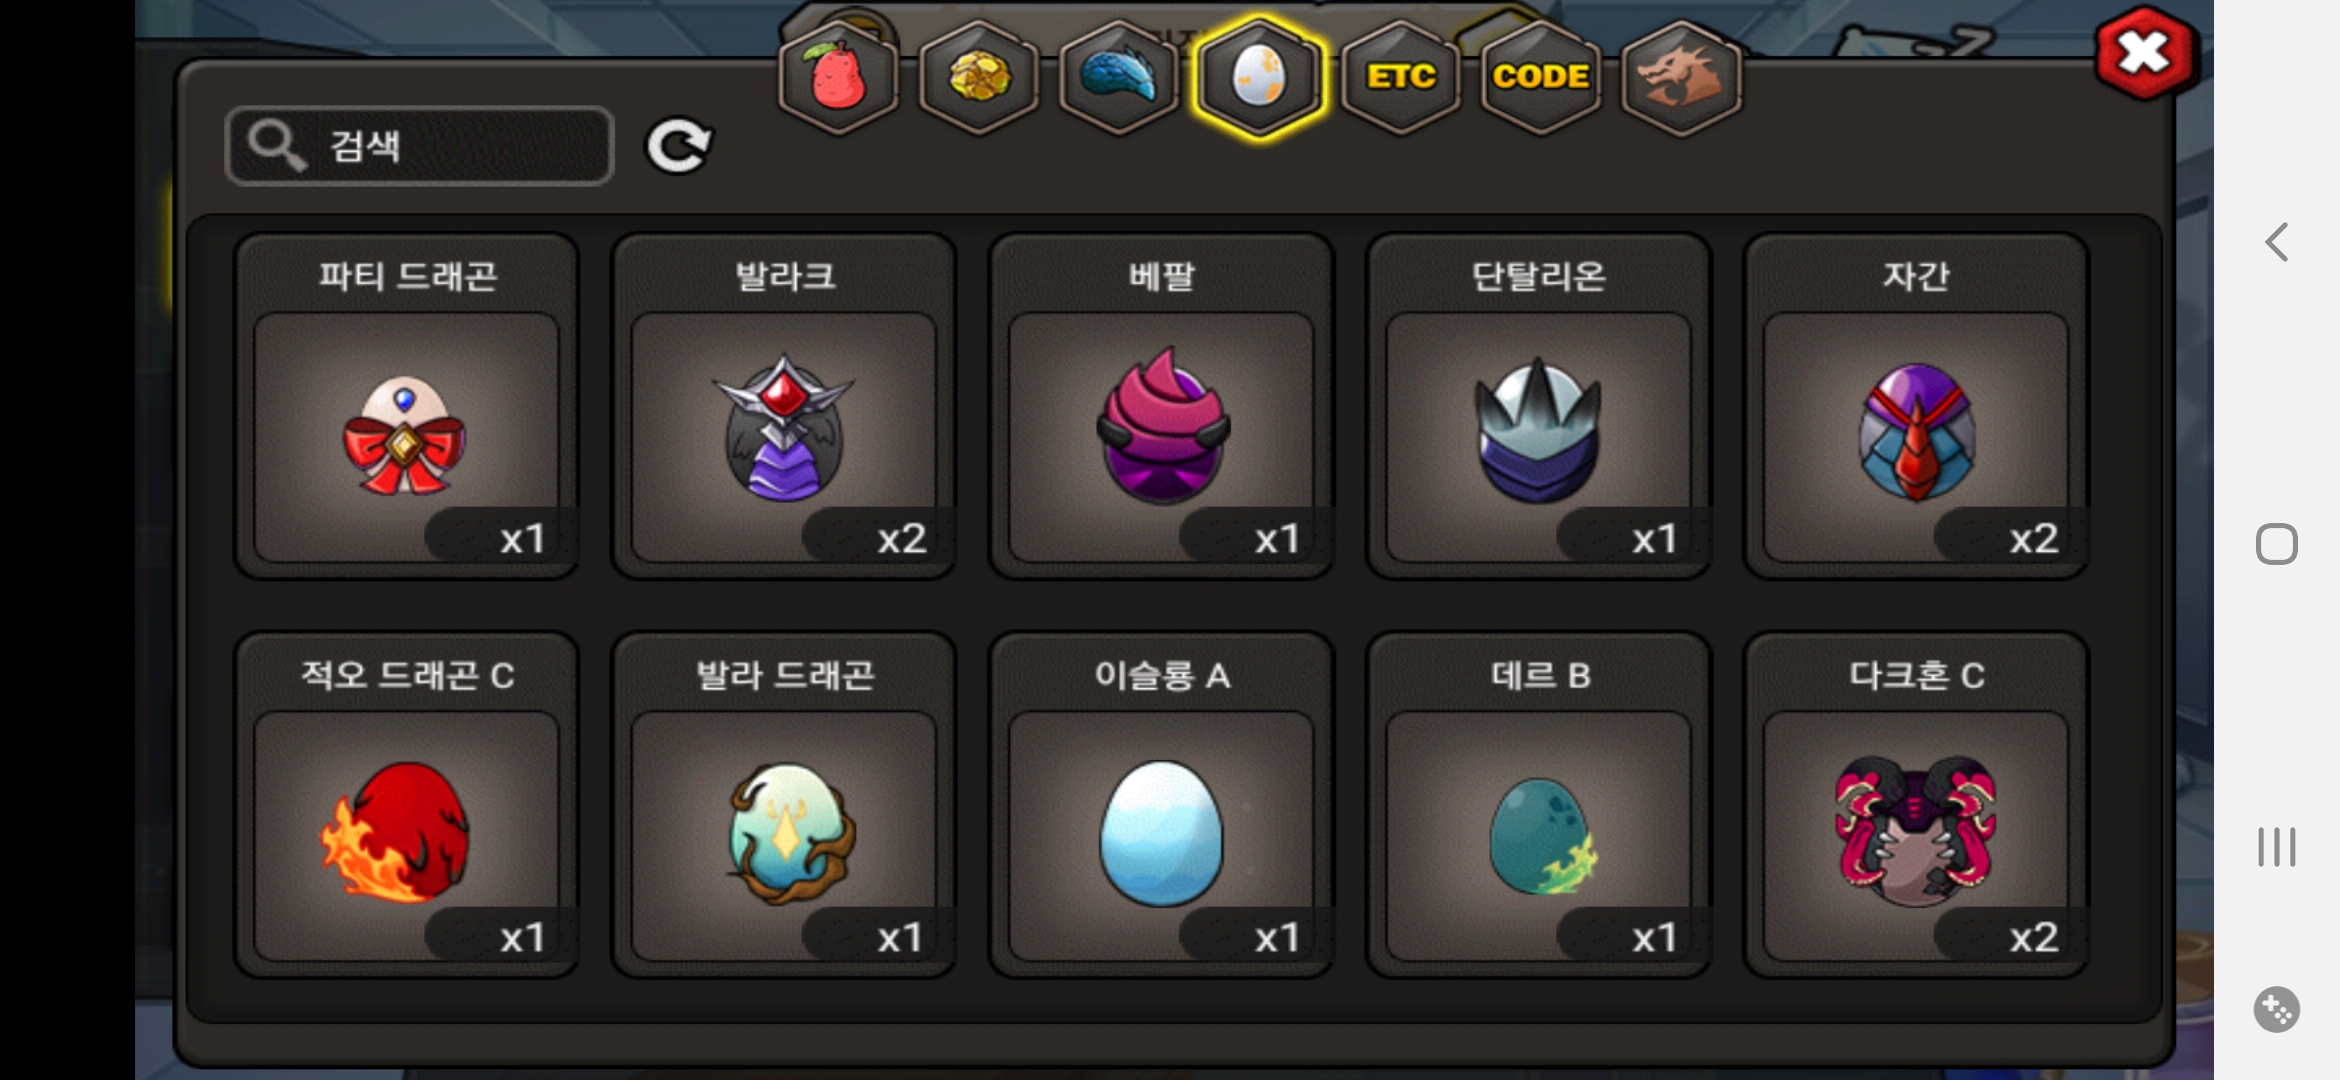The image size is (2340, 1080).
Task: Click the refresh arrow icon
Action: (679, 147)
